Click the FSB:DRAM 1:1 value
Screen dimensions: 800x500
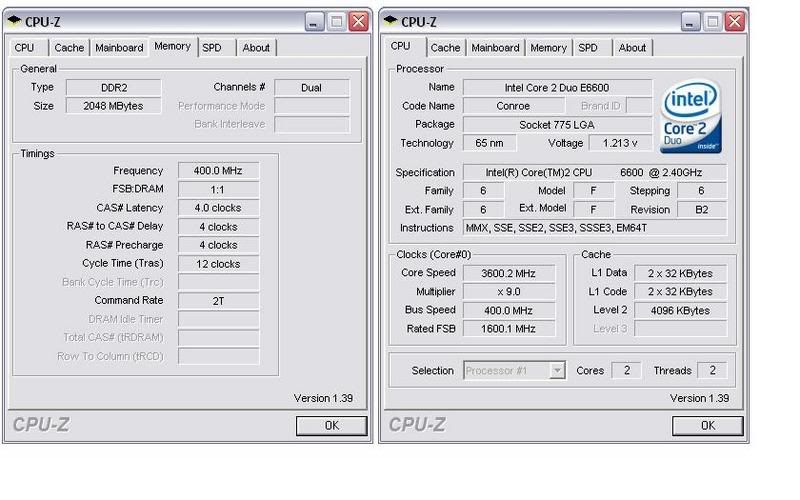pos(218,189)
